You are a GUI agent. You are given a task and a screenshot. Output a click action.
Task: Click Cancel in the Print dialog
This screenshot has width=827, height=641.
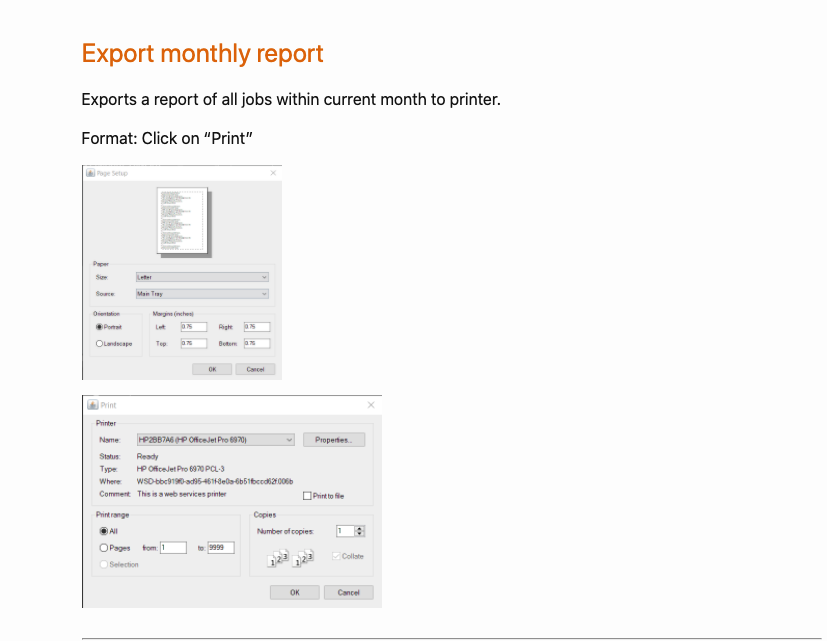pos(349,592)
